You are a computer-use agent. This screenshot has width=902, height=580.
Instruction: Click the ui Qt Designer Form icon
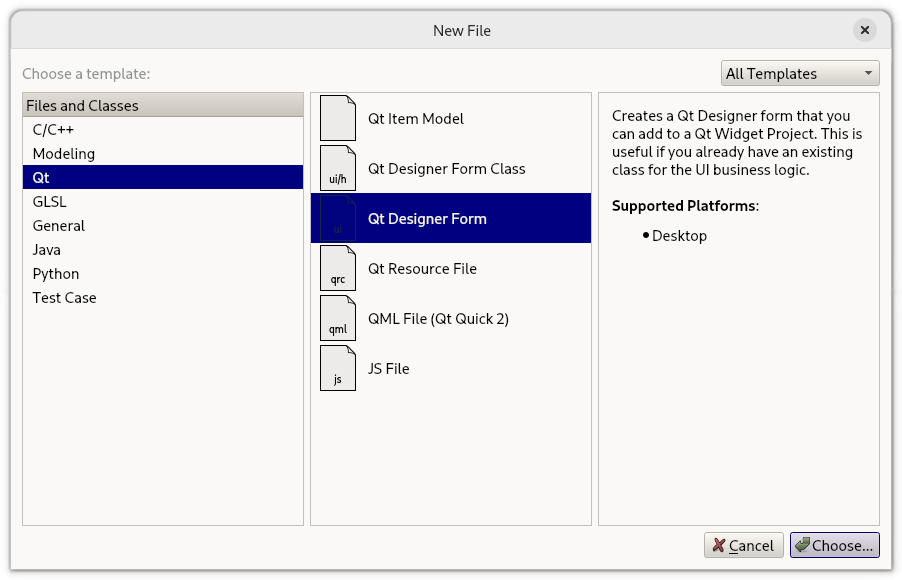(x=338, y=218)
